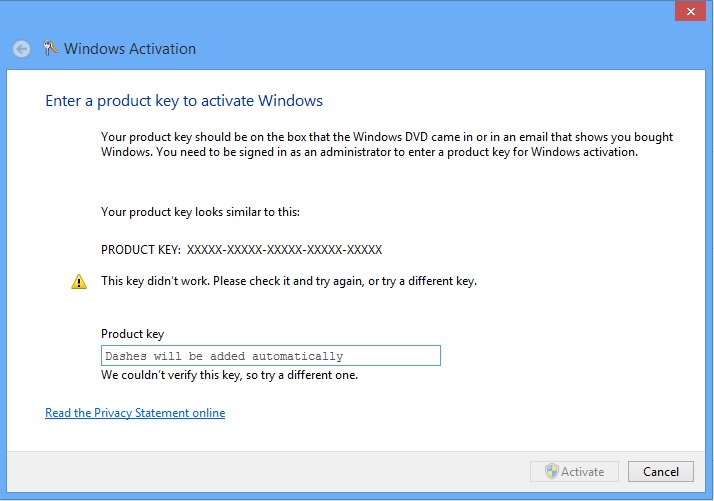Click the We couldn't verify this key error text
The height and width of the screenshot is (501, 714).
[x=229, y=376]
